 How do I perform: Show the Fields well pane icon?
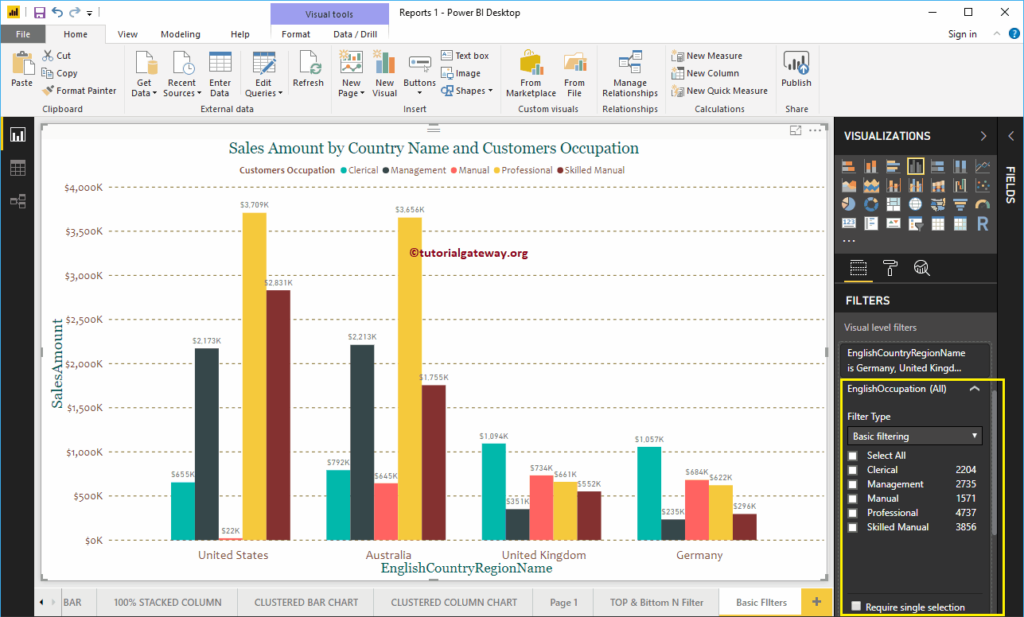point(858,268)
